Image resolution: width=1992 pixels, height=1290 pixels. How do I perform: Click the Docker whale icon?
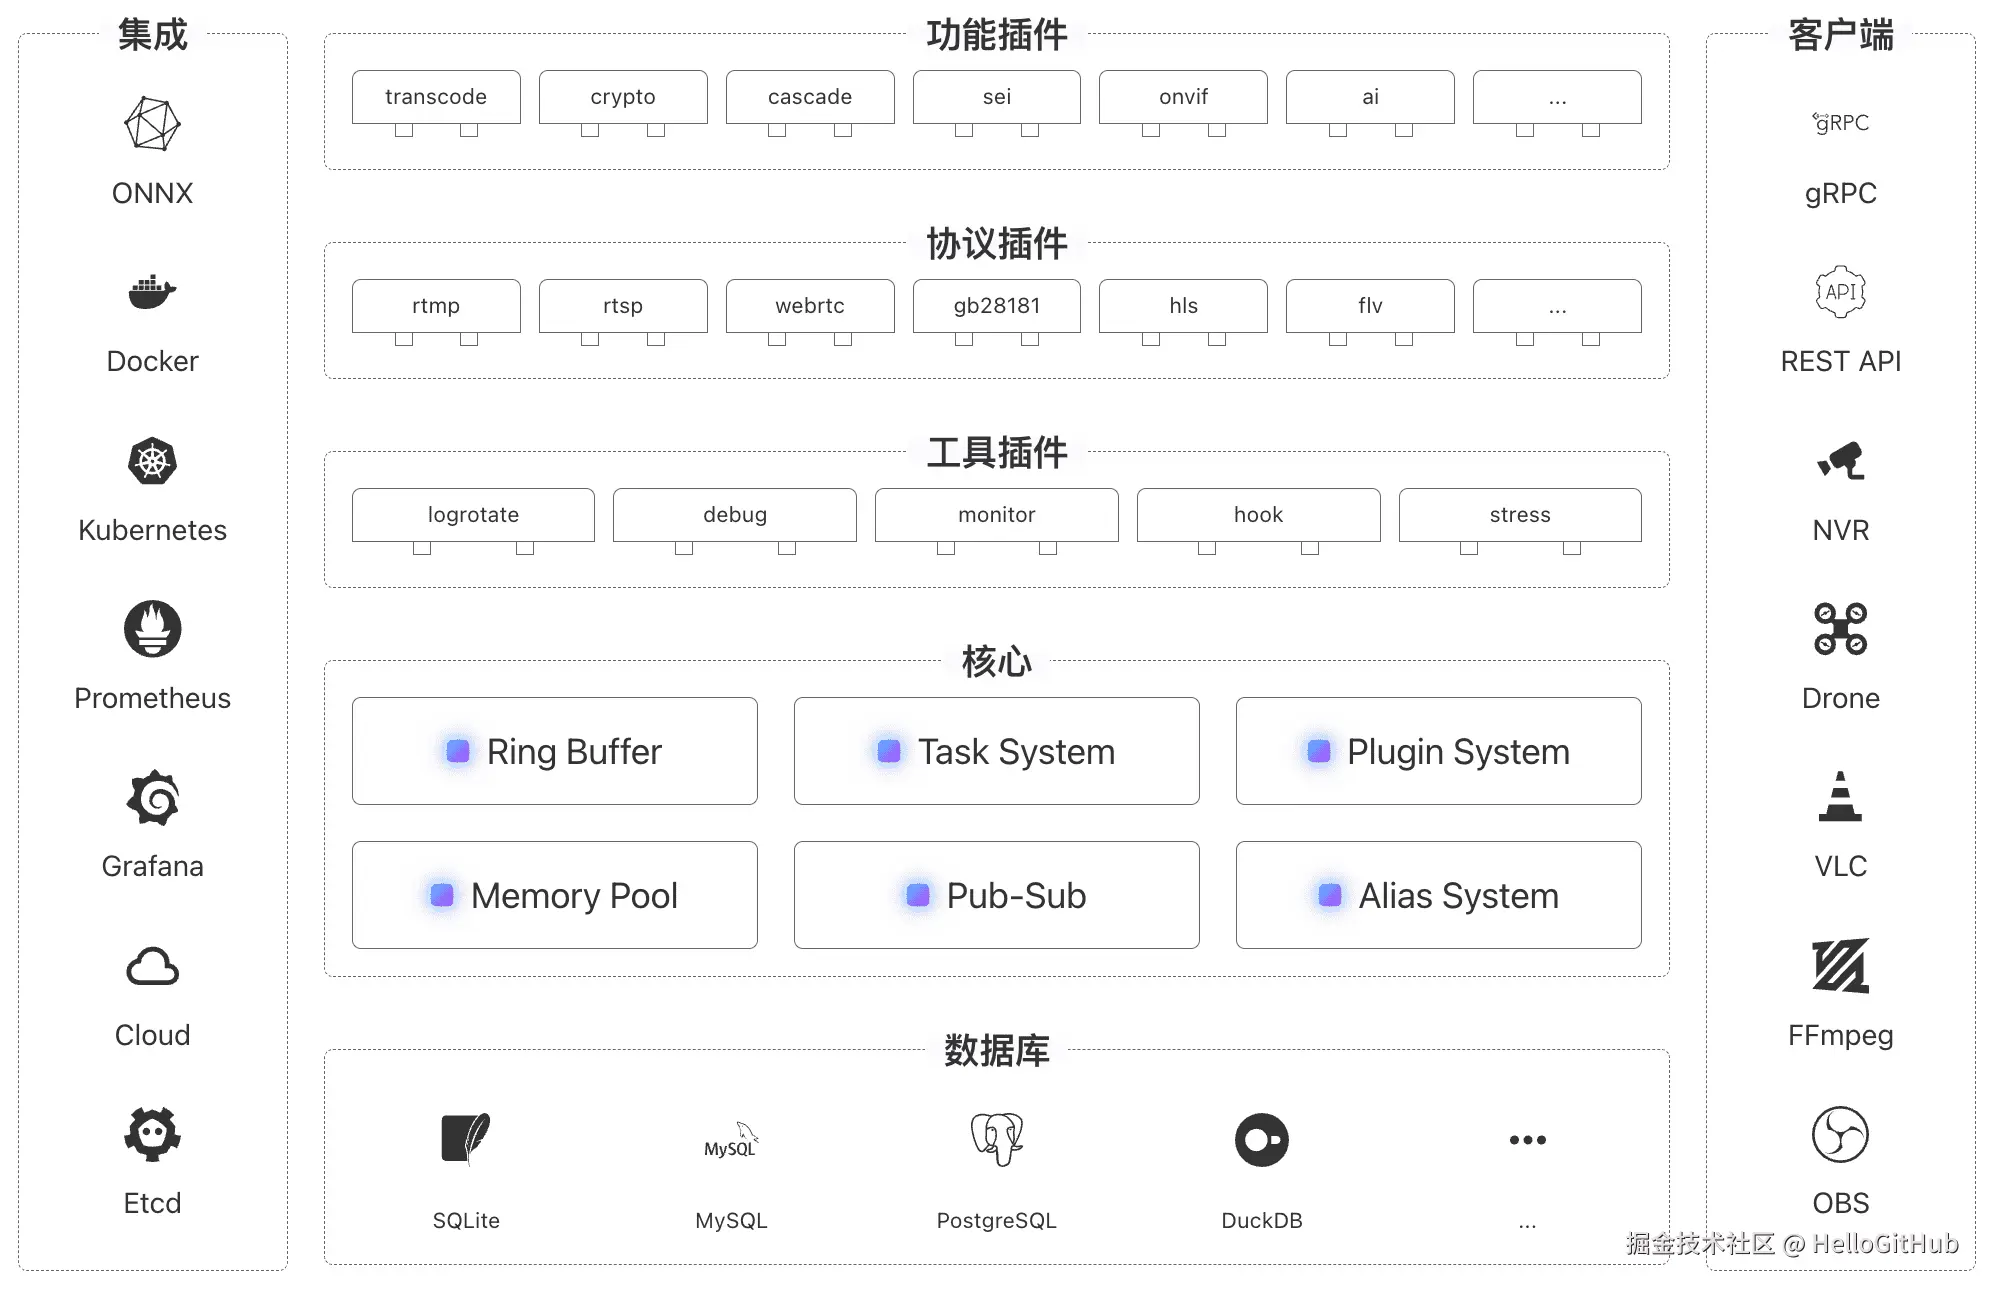point(152,292)
